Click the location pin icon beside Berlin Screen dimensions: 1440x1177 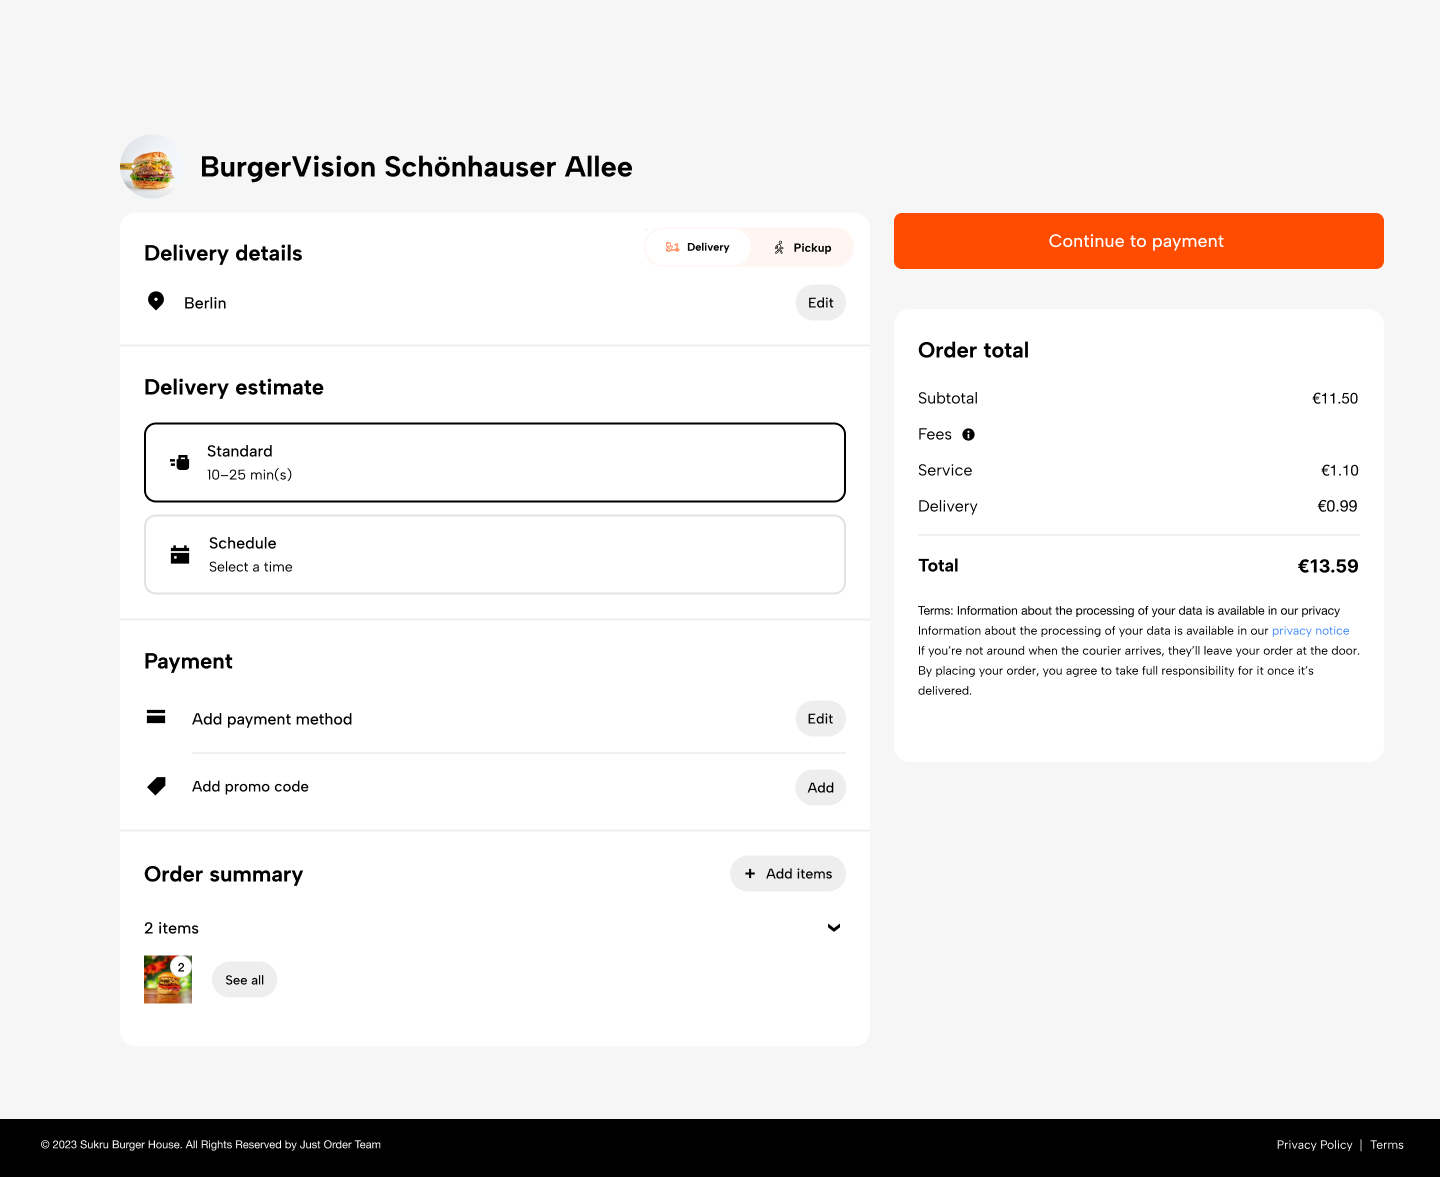[156, 301]
